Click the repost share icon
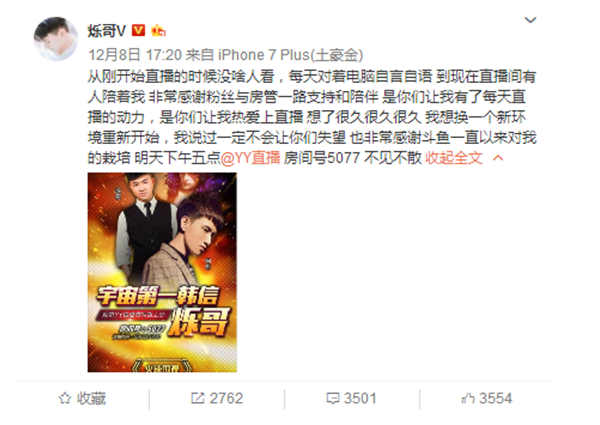 pos(197,399)
